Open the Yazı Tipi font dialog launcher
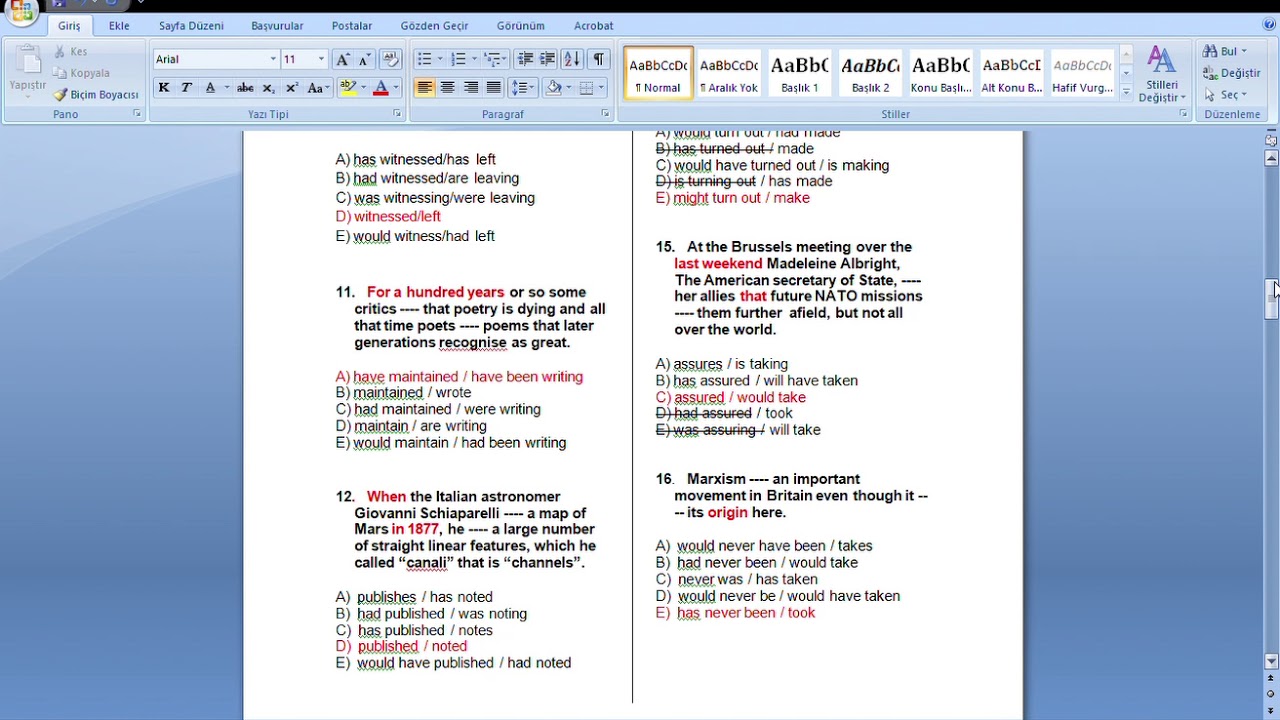Image resolution: width=1280 pixels, height=720 pixels. (397, 114)
